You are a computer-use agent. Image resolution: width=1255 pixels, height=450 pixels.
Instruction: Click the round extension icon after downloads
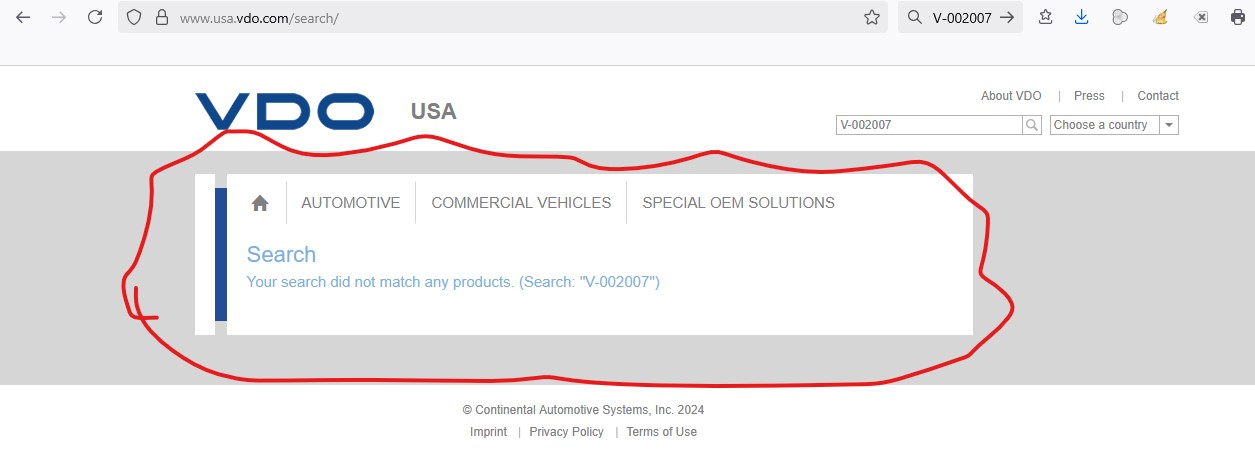pos(1120,17)
